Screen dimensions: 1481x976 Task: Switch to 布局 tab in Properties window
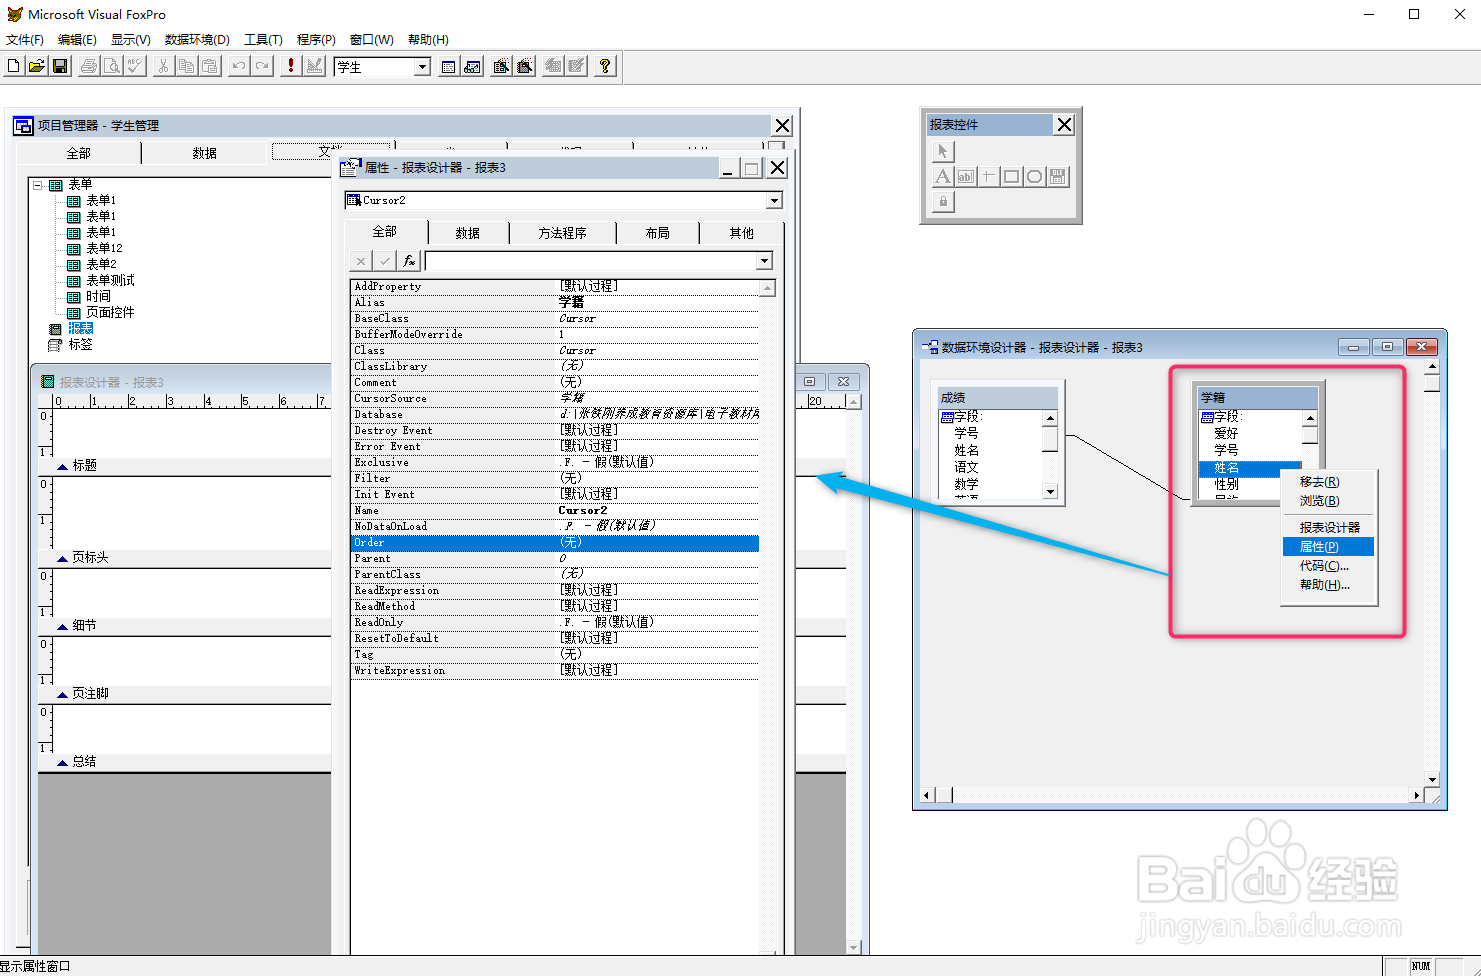(x=657, y=233)
